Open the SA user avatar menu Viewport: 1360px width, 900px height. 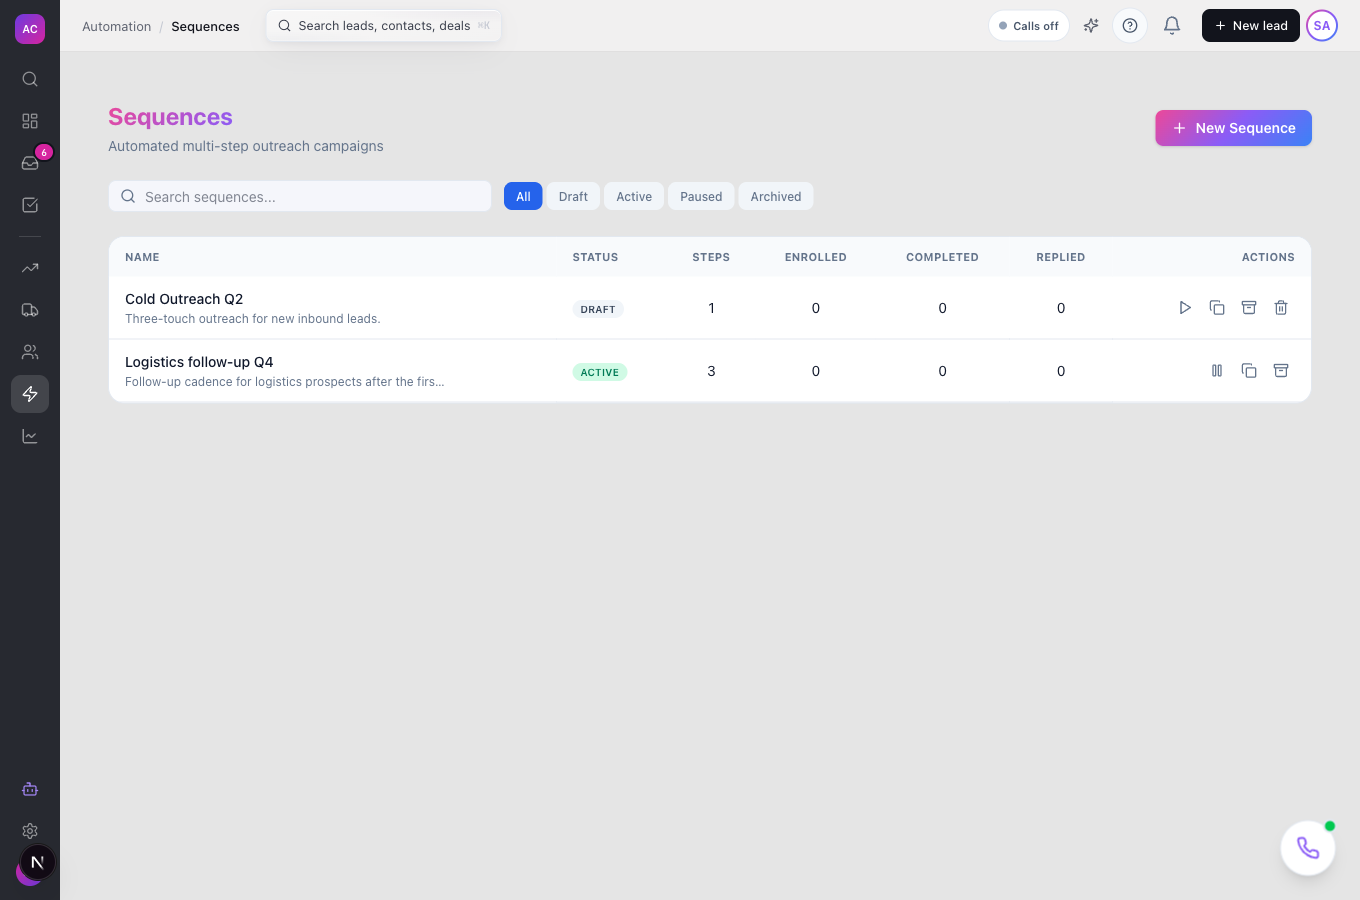click(x=1322, y=26)
